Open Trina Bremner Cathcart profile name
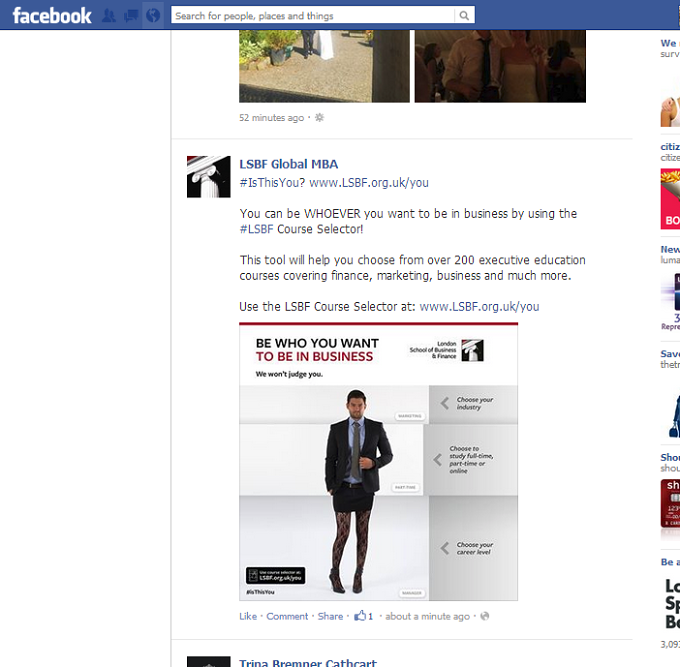This screenshot has width=680, height=667. [308, 663]
